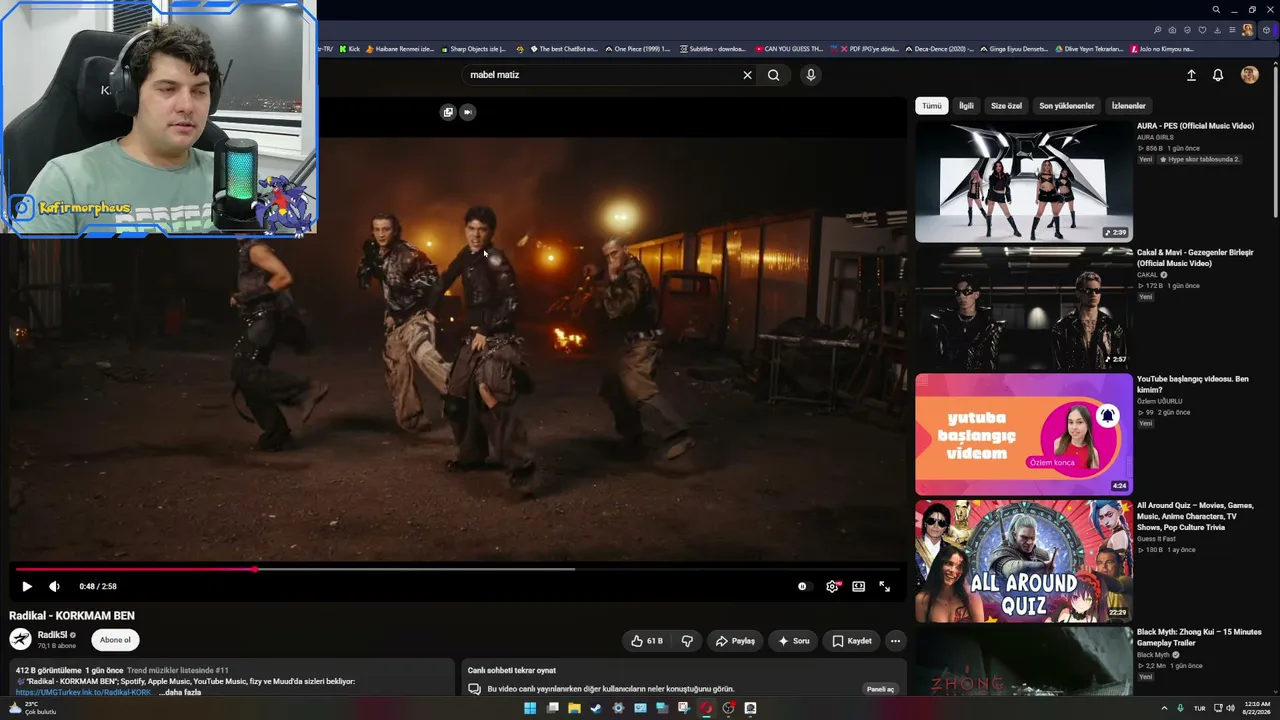
Task: Click the browser title bar search icon
Action: click(1216, 10)
